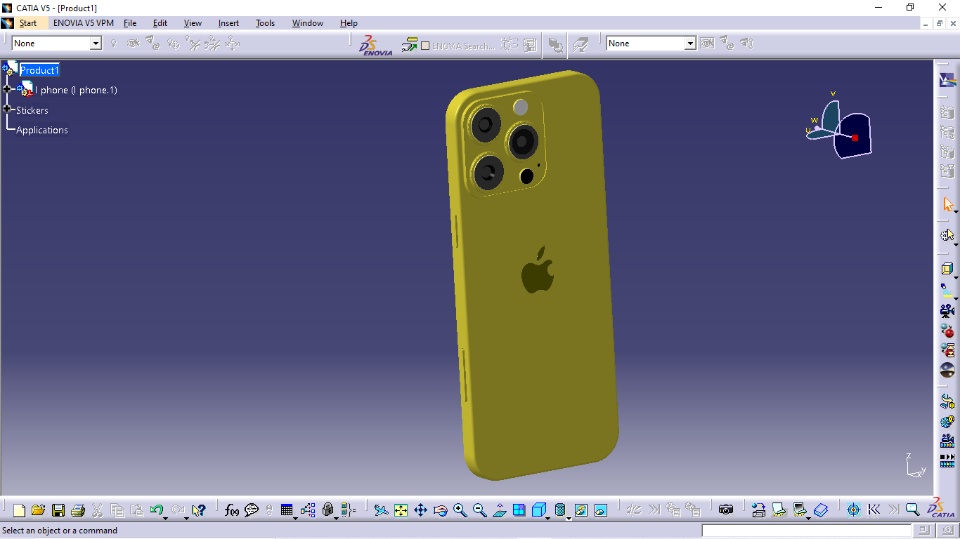Undo the last action
The height and width of the screenshot is (539, 960).
tap(156, 510)
